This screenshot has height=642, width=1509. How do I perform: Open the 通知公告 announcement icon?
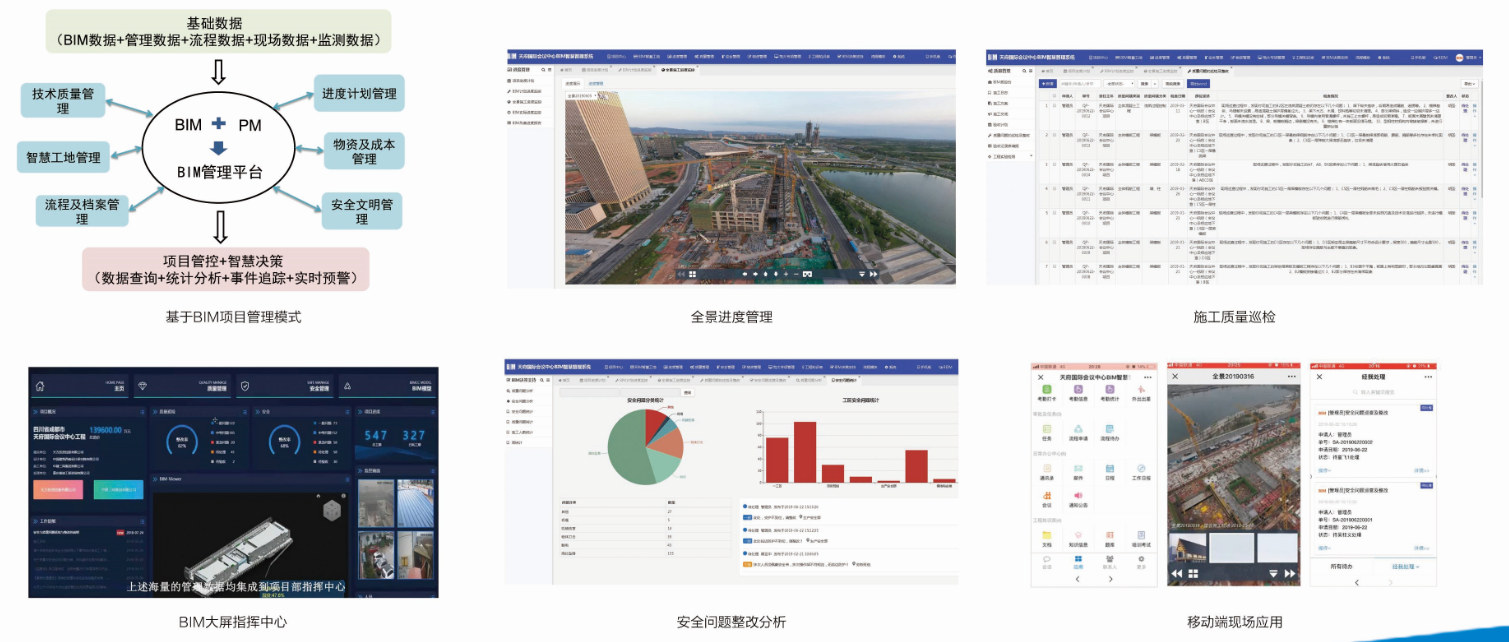1078,498
